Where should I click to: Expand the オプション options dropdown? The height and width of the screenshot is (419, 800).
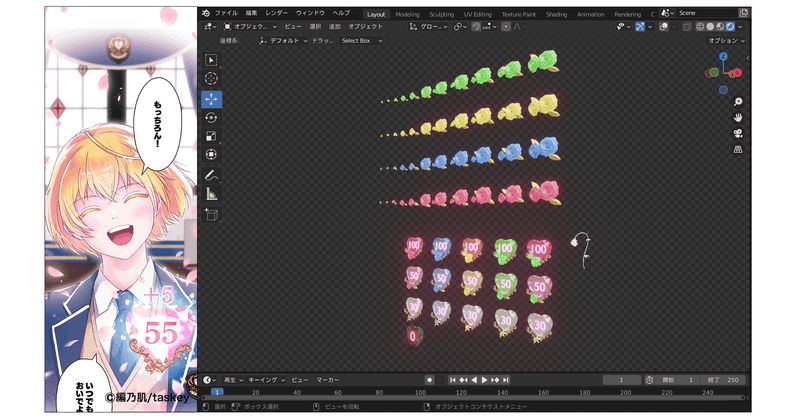point(727,40)
